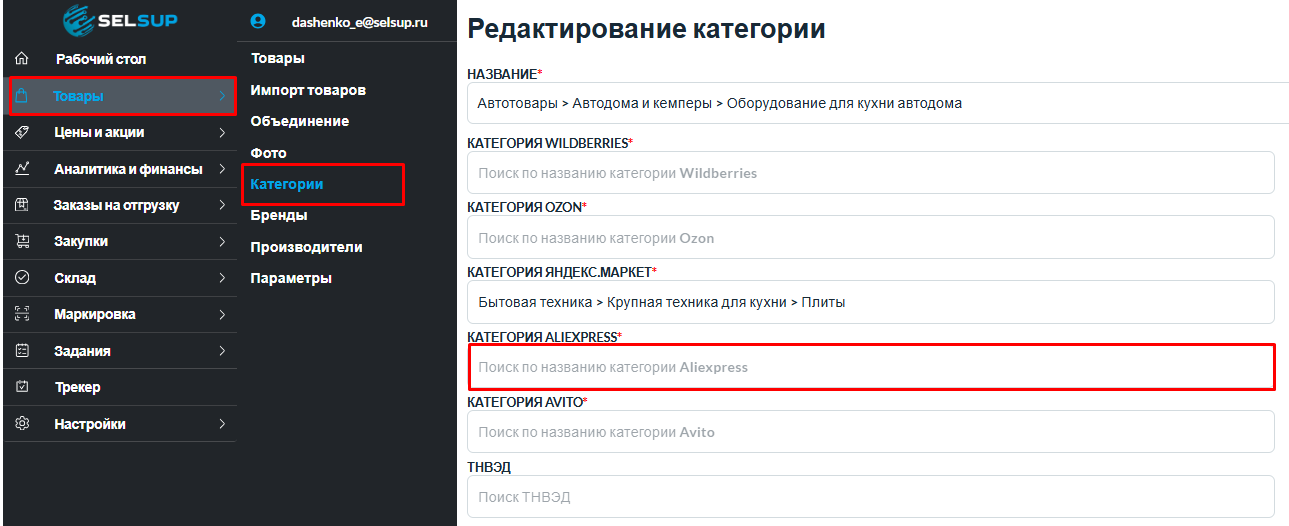The width and height of the screenshot is (1289, 526).
Task: Expand the Маркировка chevron
Action: coord(221,314)
